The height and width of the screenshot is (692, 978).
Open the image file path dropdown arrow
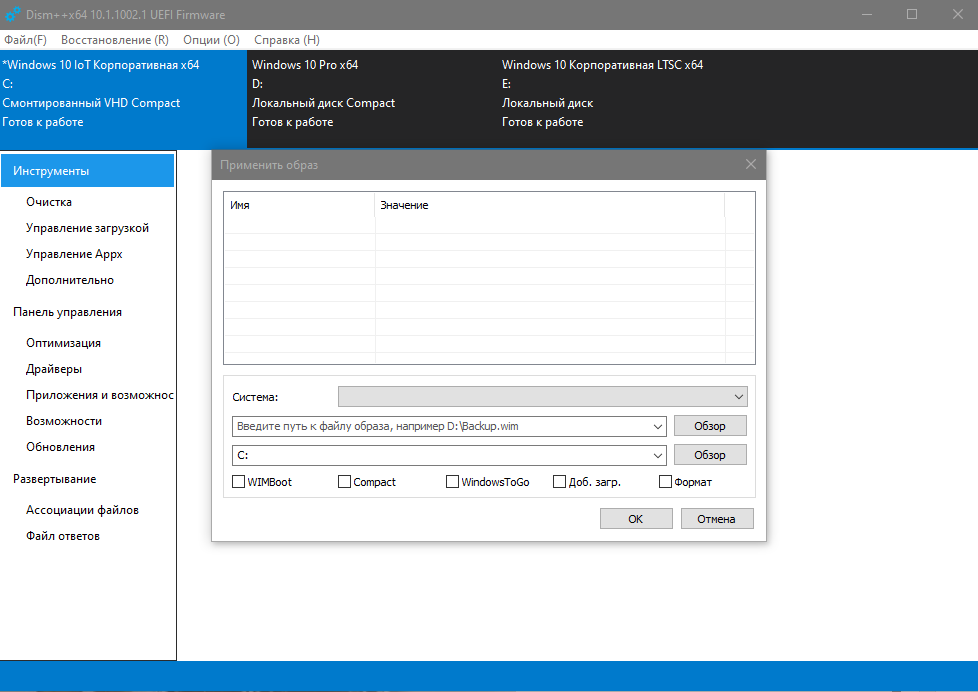[x=657, y=426]
